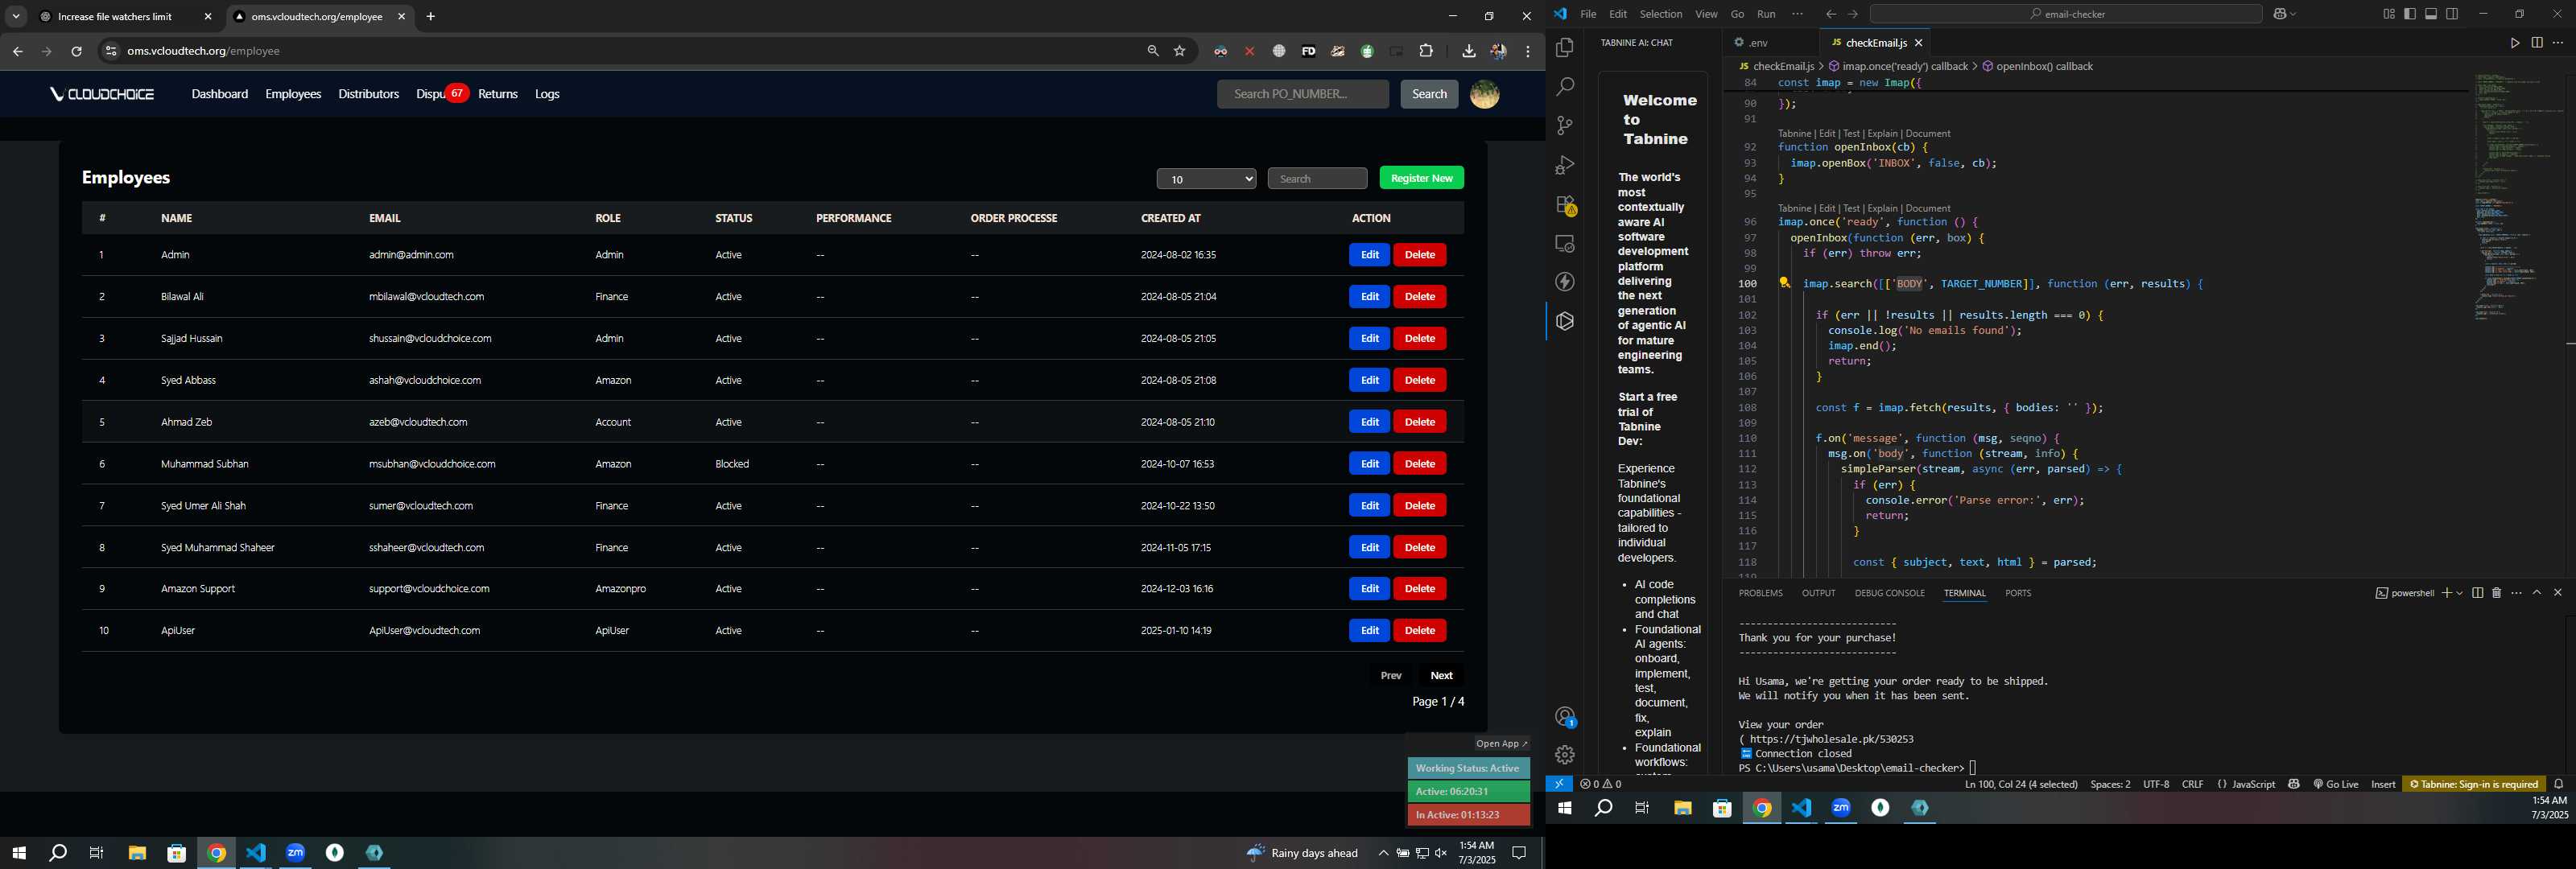This screenshot has width=2576, height=869.
Task: Switch to PROBLEMS panel tab
Action: 1760,593
